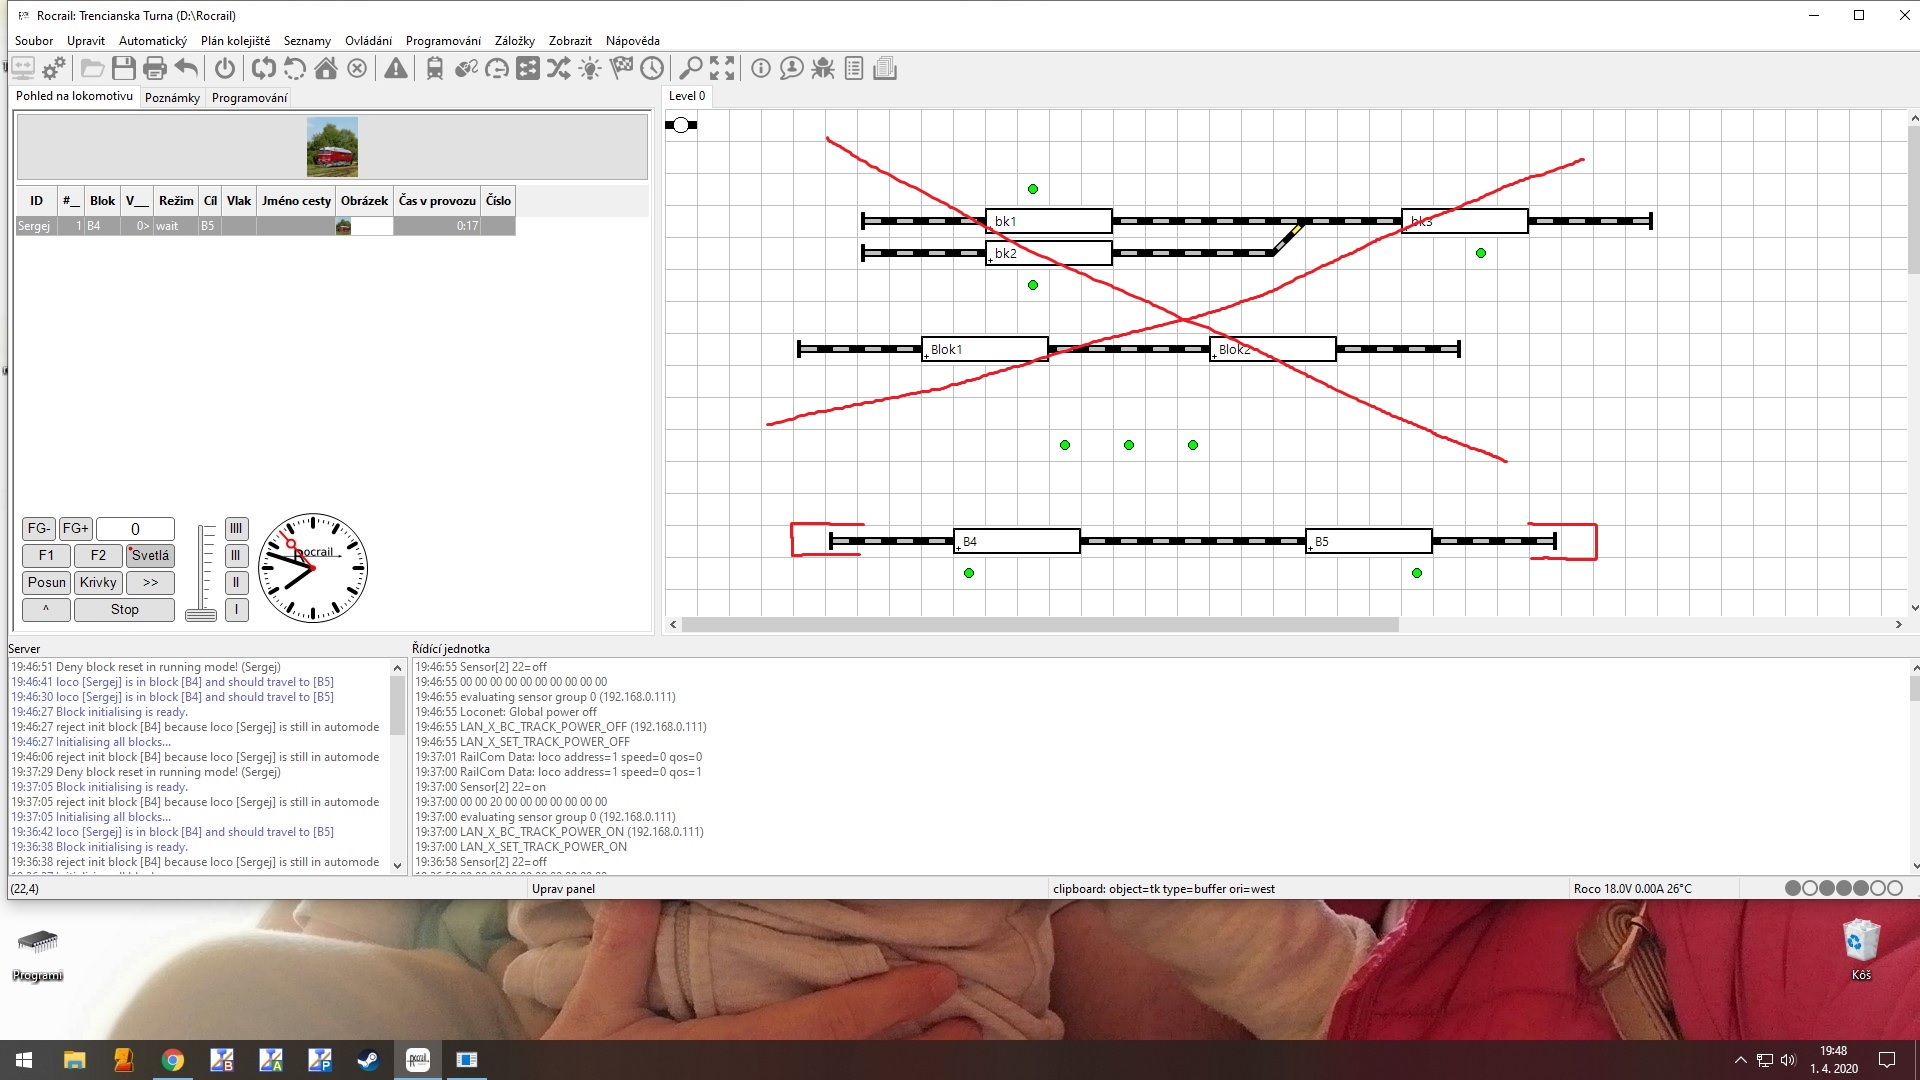
Task: Click the lightbulb lights icon
Action: click(x=590, y=68)
